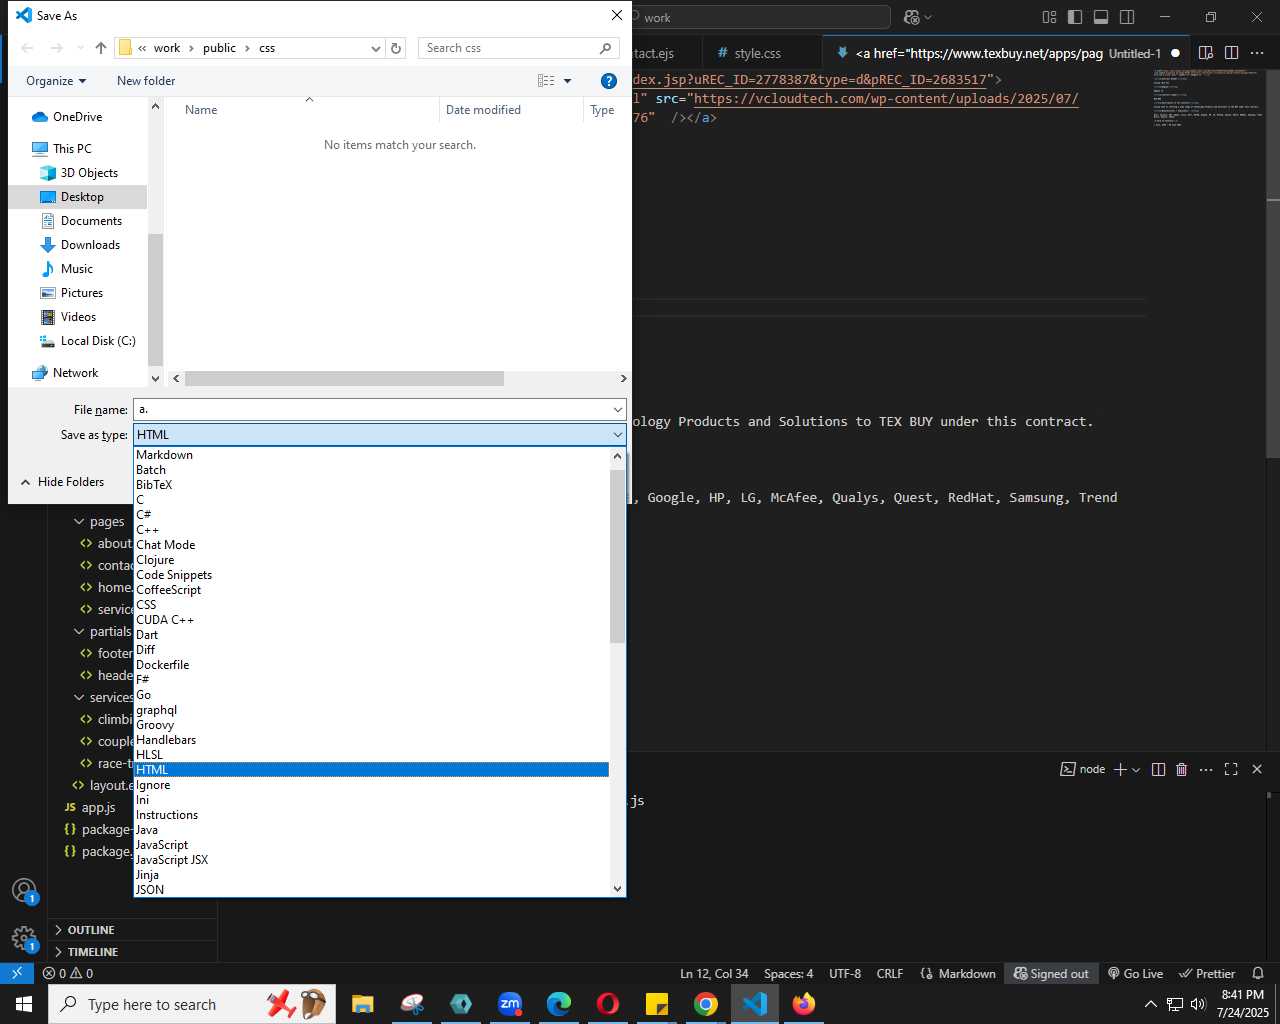Open Zoom from the taskbar
This screenshot has height=1024, width=1280.
coord(510,1004)
